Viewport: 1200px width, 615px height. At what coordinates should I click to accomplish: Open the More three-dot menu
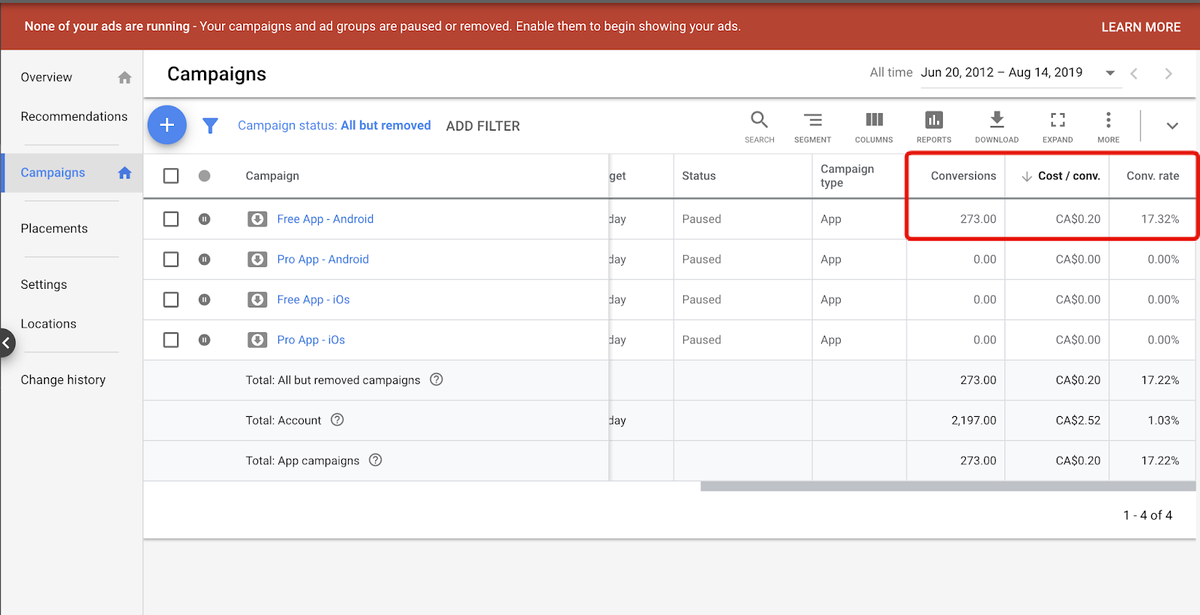[x=1108, y=126]
